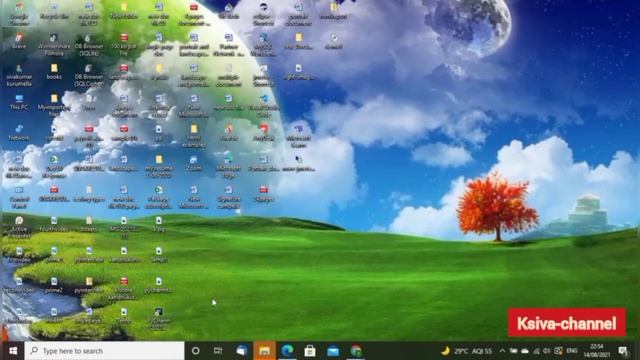Viewport: 640px width, 360px height.
Task: Open the DB Browser (SQLCipher) shortcut
Action: coord(89,75)
